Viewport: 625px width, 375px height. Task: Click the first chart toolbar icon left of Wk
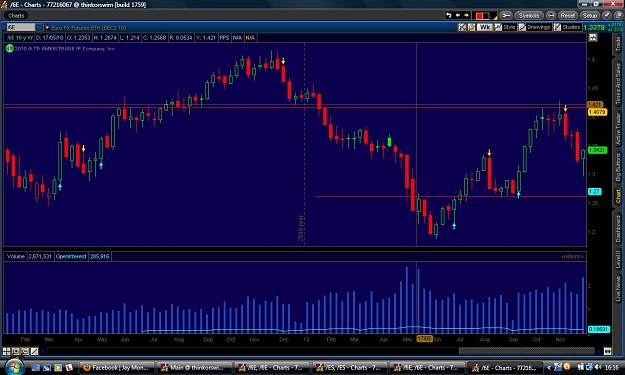[462, 27]
